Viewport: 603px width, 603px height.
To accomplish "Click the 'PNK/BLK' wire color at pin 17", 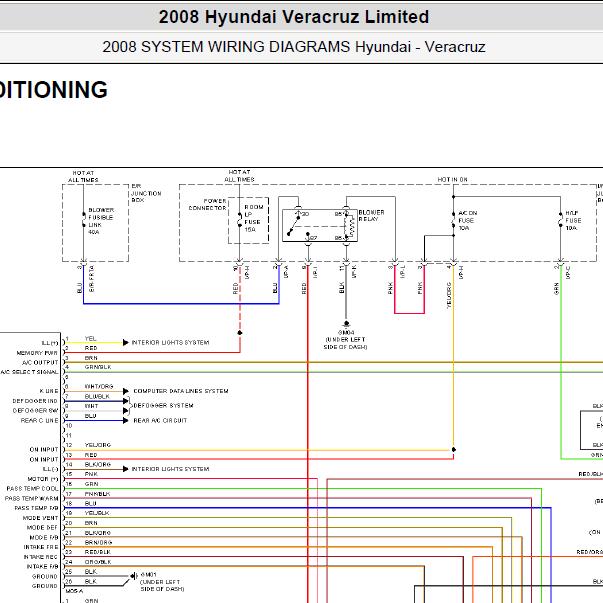I will 98,493.
